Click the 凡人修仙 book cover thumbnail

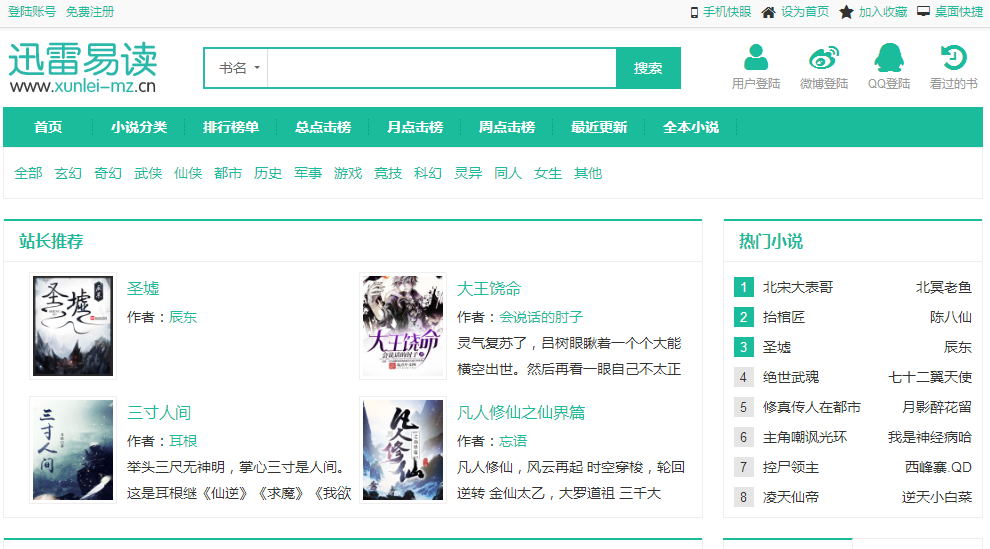coord(403,450)
